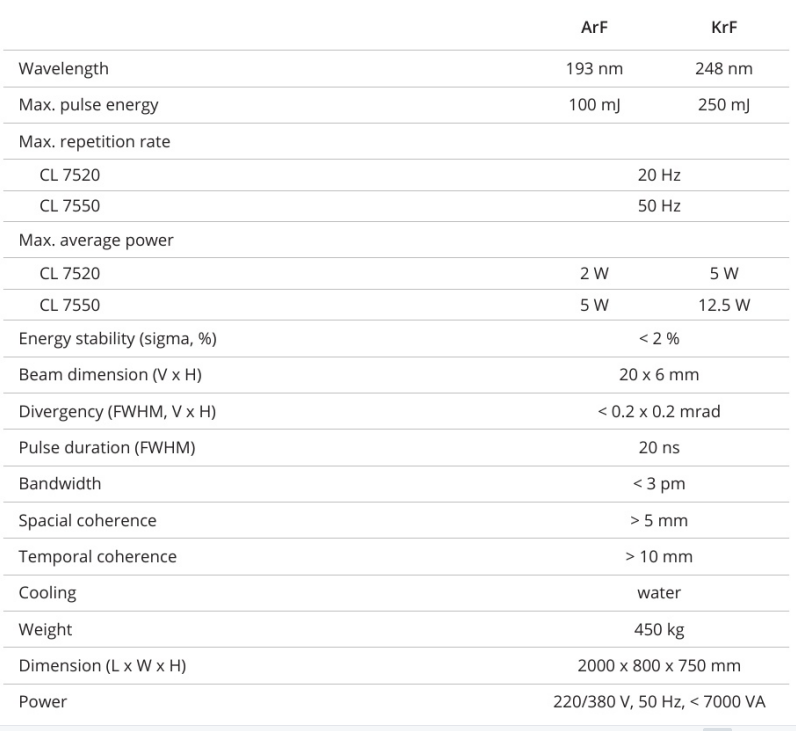The image size is (796, 731).
Task: Click the Max. repetition rate heading
Action: coord(95,141)
